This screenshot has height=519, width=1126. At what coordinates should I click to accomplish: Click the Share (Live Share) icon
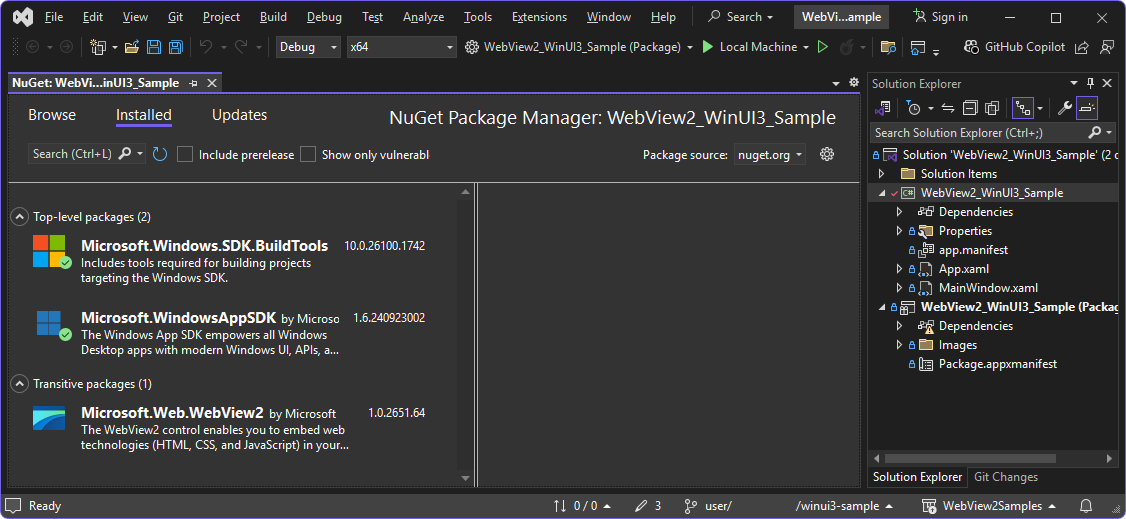point(1081,47)
